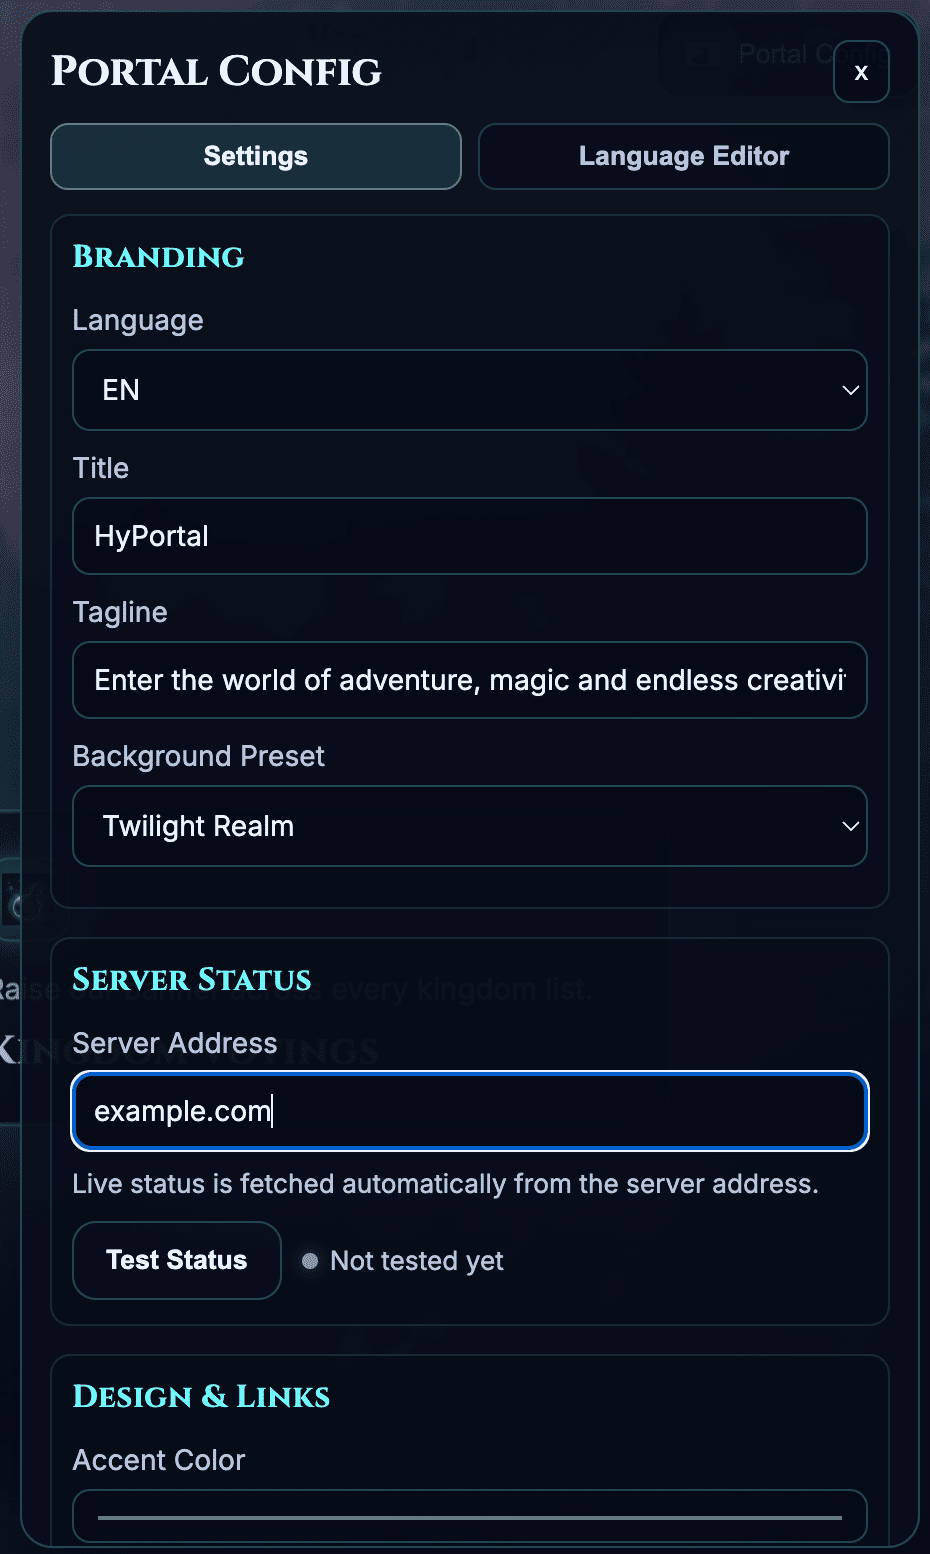Focus the Title field containing HyPortal
Viewport: 930px width, 1554px height.
[469, 536]
